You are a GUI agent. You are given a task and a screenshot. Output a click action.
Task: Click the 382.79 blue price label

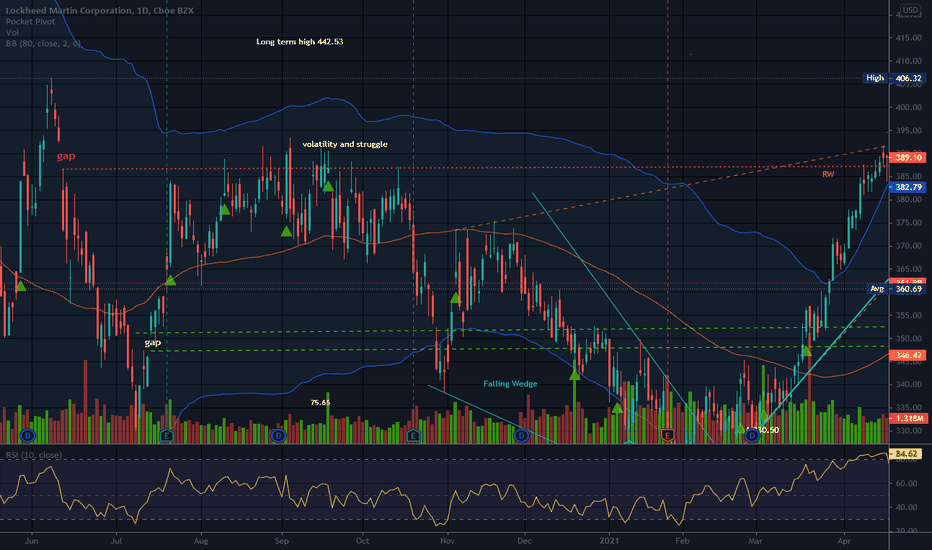(908, 187)
